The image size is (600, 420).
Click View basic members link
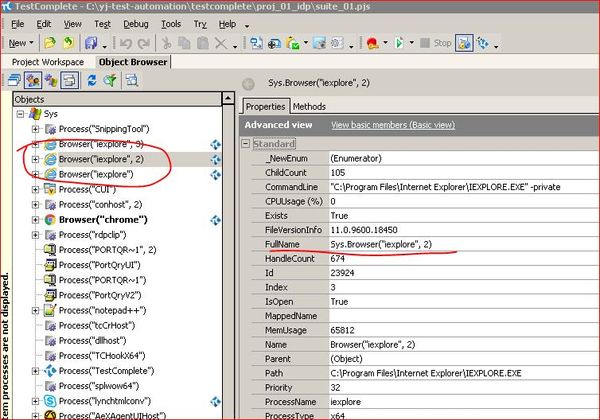pos(392,125)
